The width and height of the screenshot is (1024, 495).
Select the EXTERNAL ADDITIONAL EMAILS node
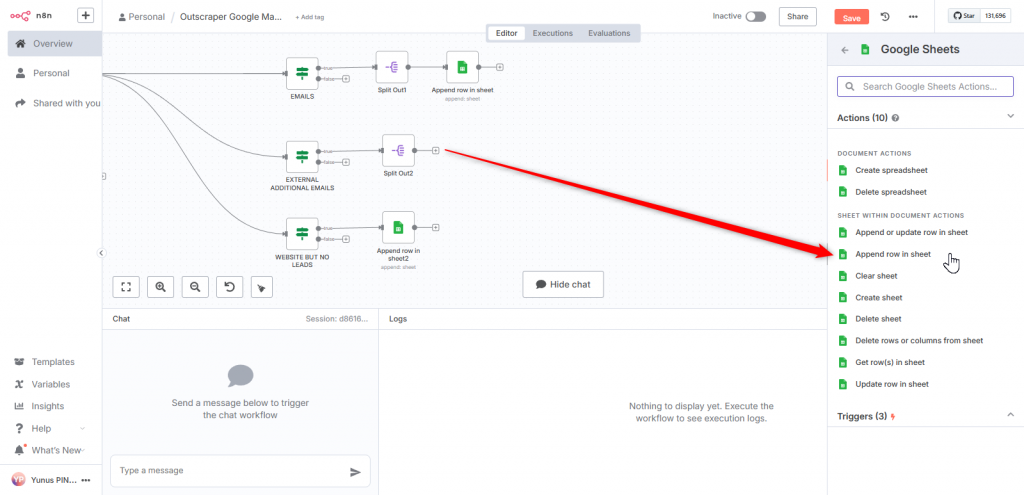pyautogui.click(x=302, y=157)
